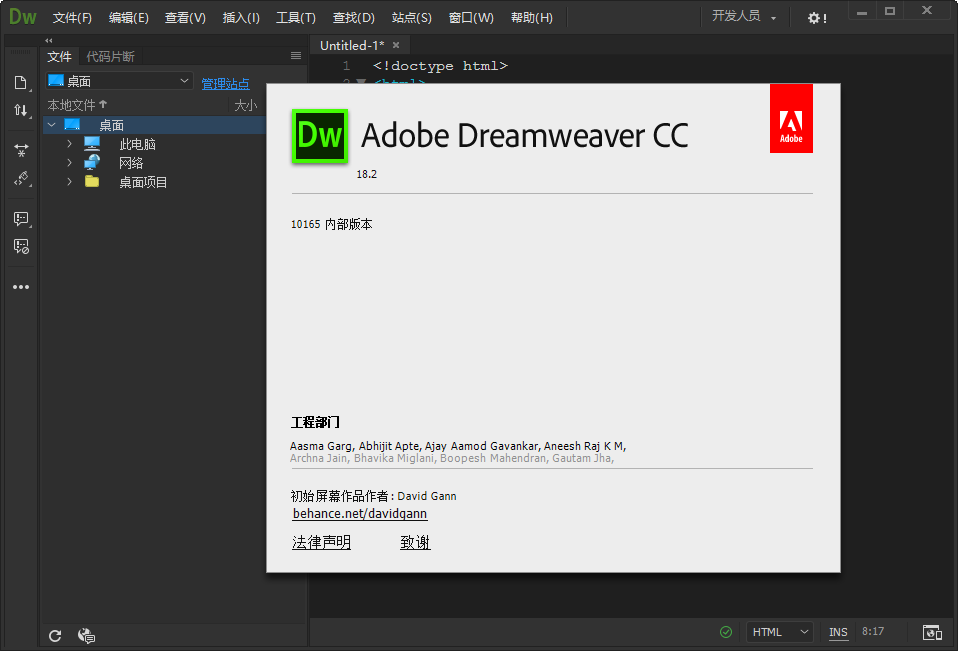Image resolution: width=958 pixels, height=651 pixels.
Task: Open the 插入(I) menu
Action: [241, 18]
